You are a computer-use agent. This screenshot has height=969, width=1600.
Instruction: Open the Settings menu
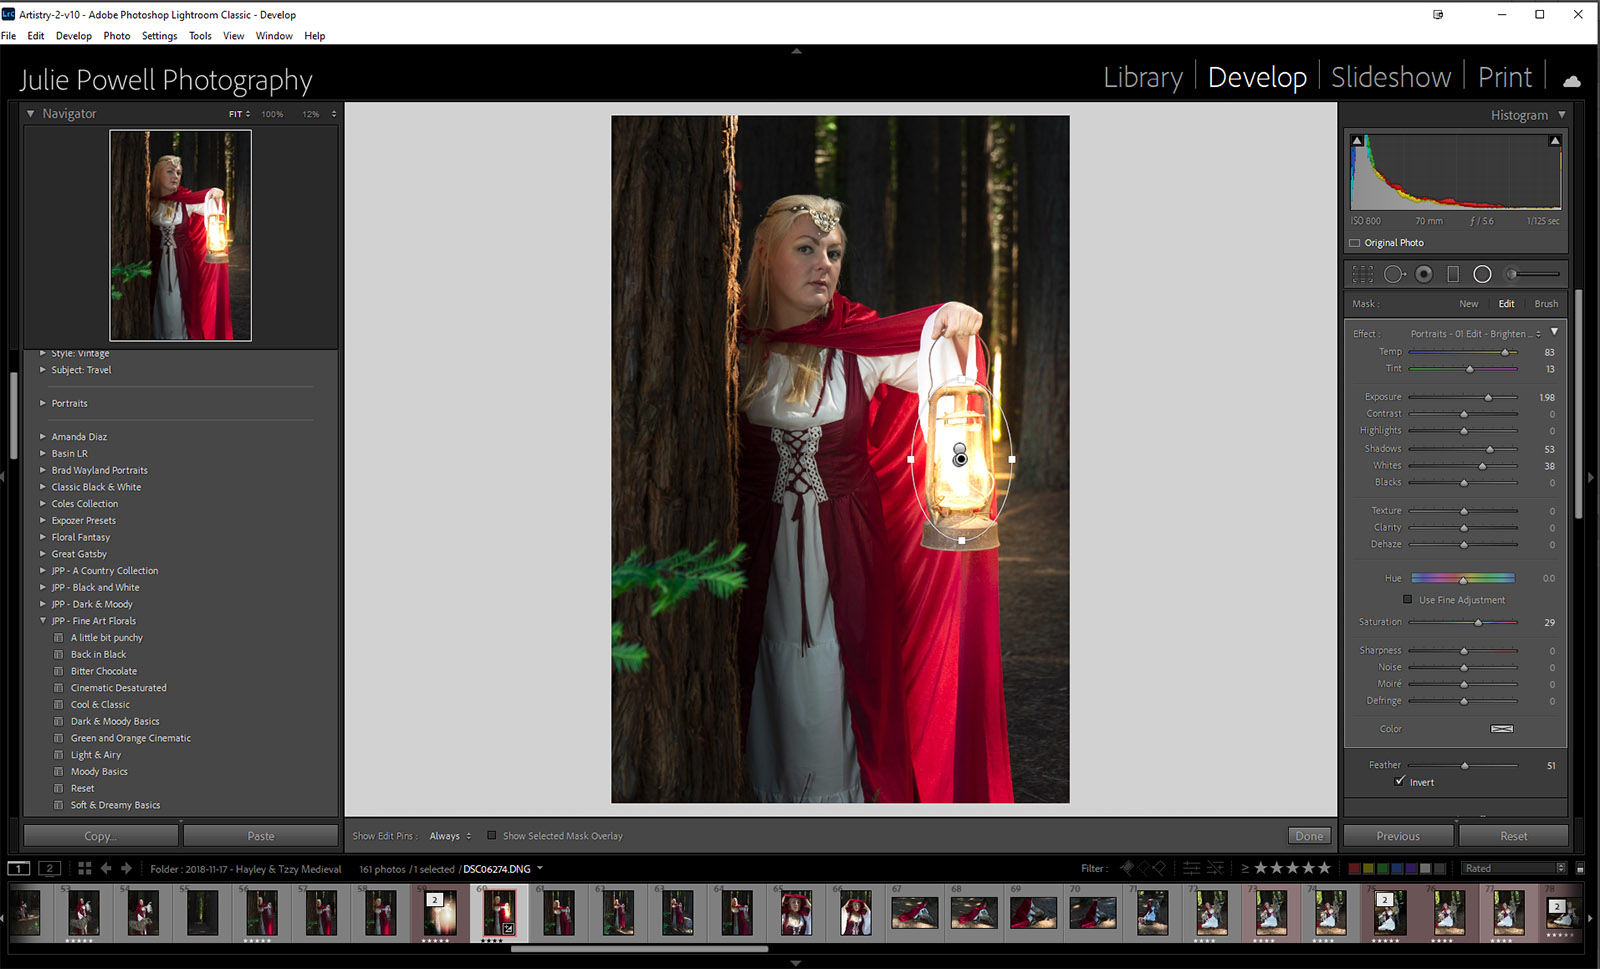[x=159, y=36]
